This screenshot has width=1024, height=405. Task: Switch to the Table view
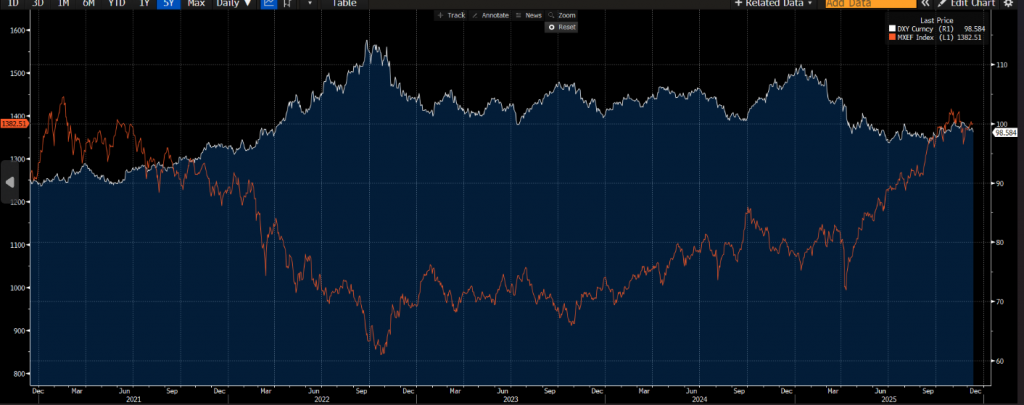[343, 4]
